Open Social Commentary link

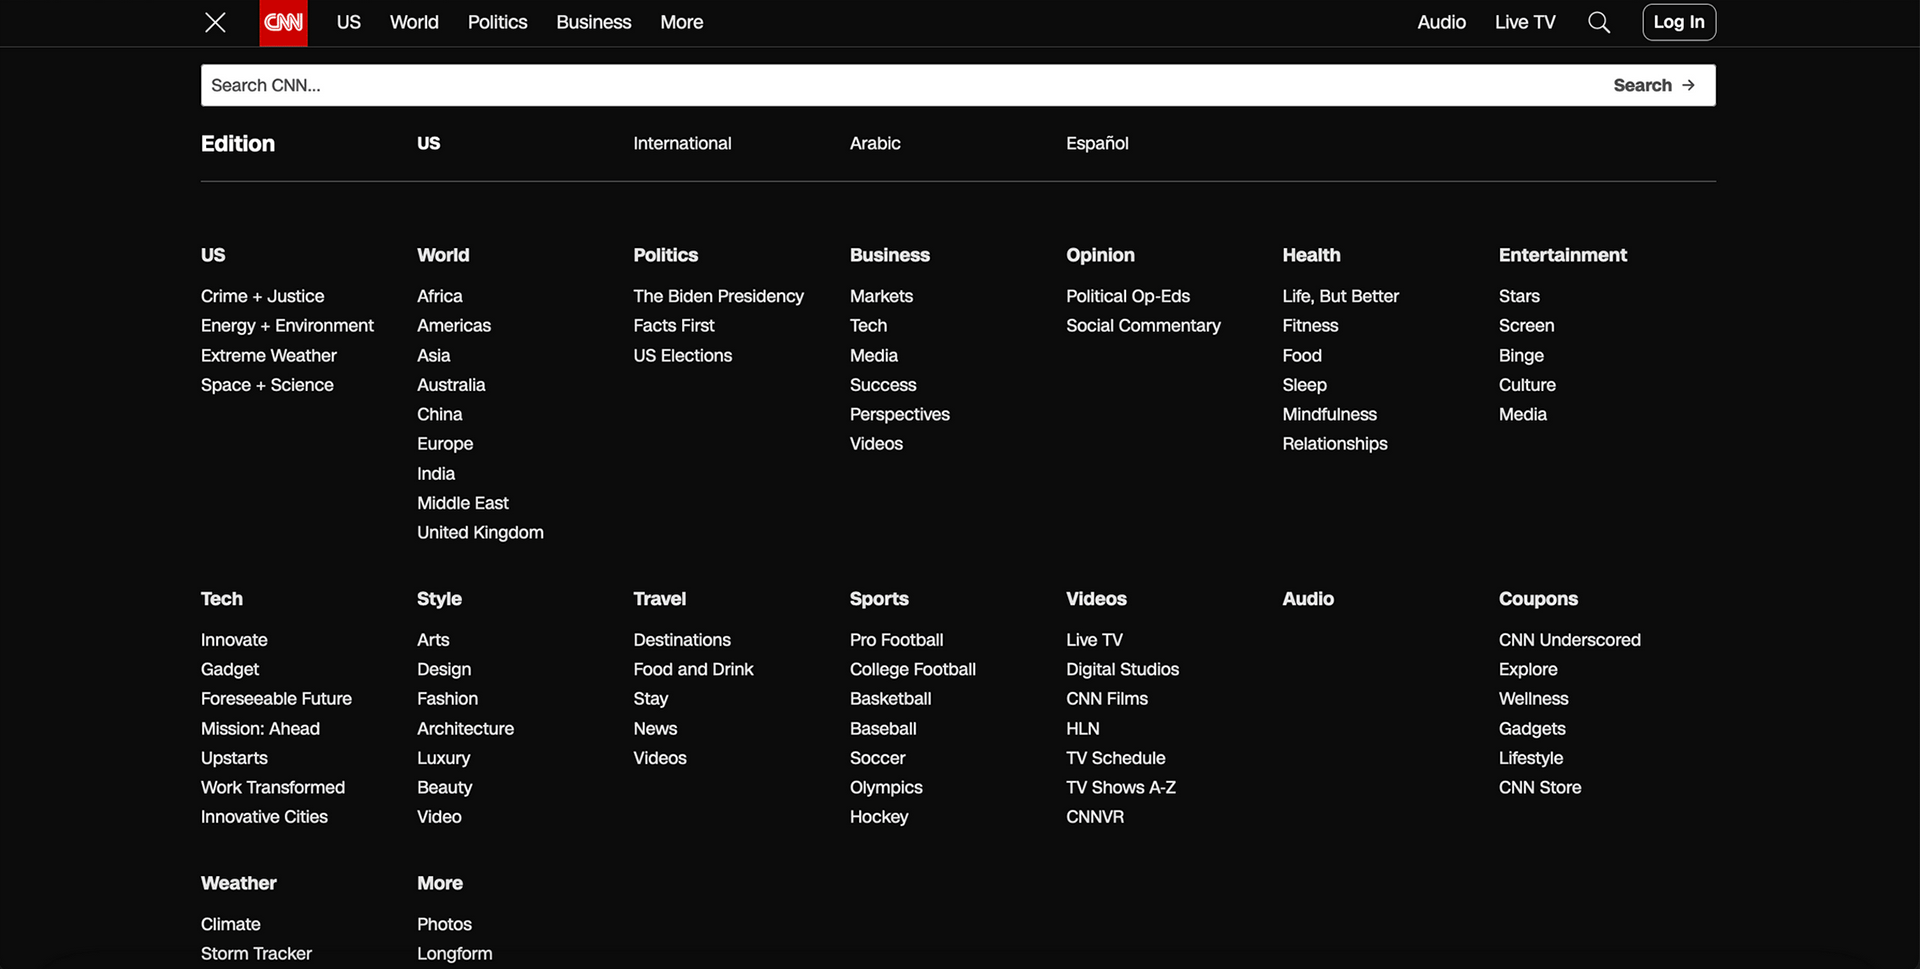pos(1143,325)
